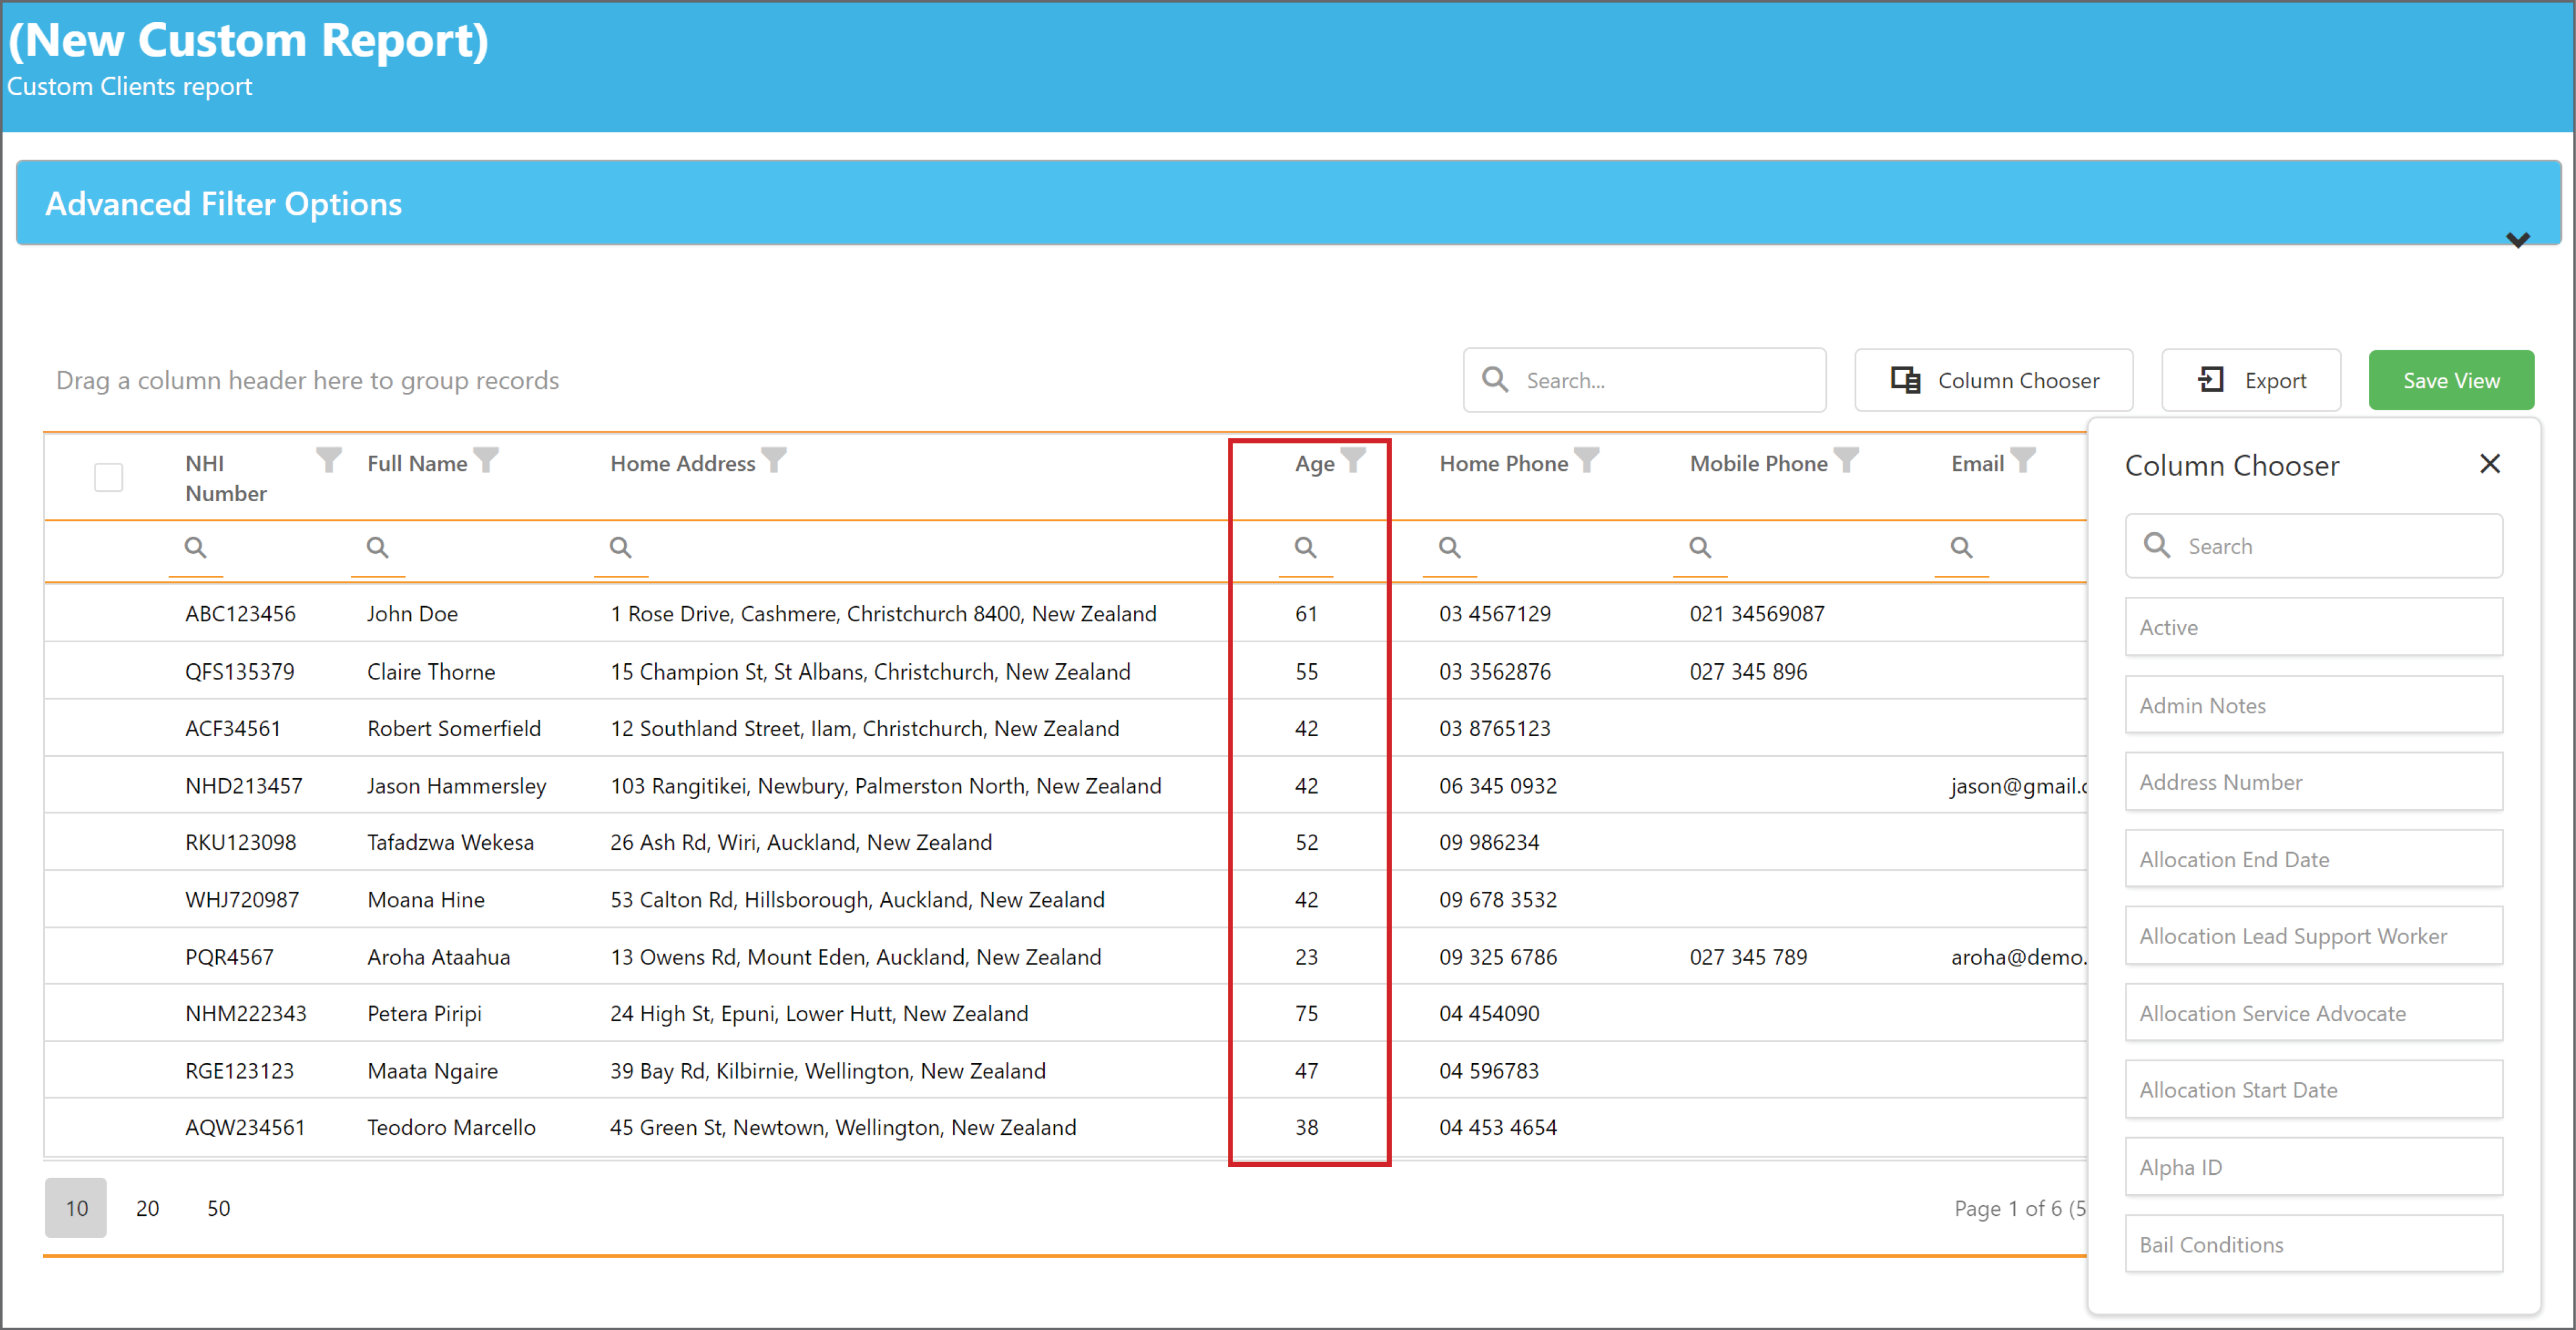Sort by Email column header
This screenshot has width=2576, height=1330.
coord(1977,463)
